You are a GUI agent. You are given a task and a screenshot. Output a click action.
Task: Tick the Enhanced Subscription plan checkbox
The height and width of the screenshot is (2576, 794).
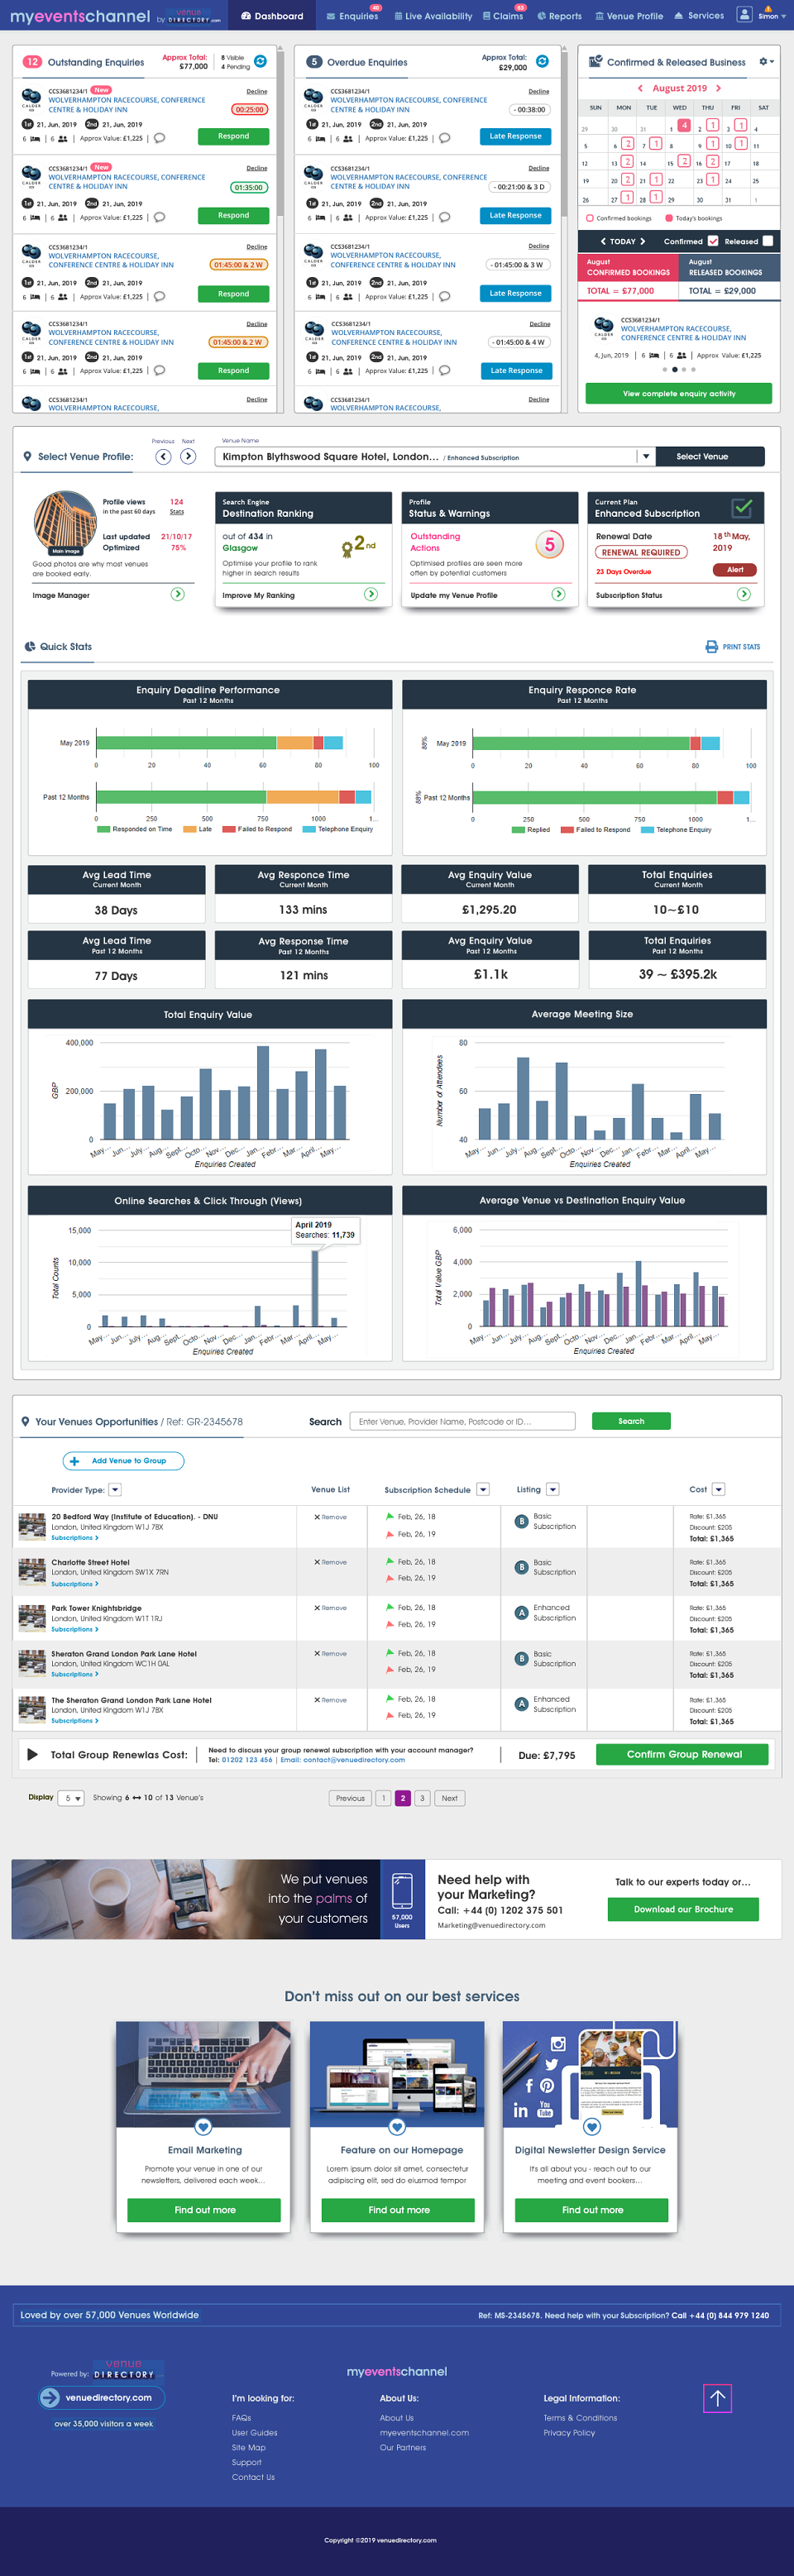742,508
